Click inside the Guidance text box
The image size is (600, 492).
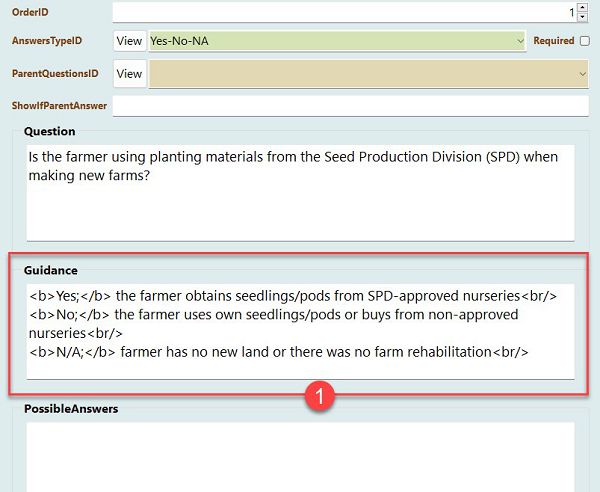(300, 331)
